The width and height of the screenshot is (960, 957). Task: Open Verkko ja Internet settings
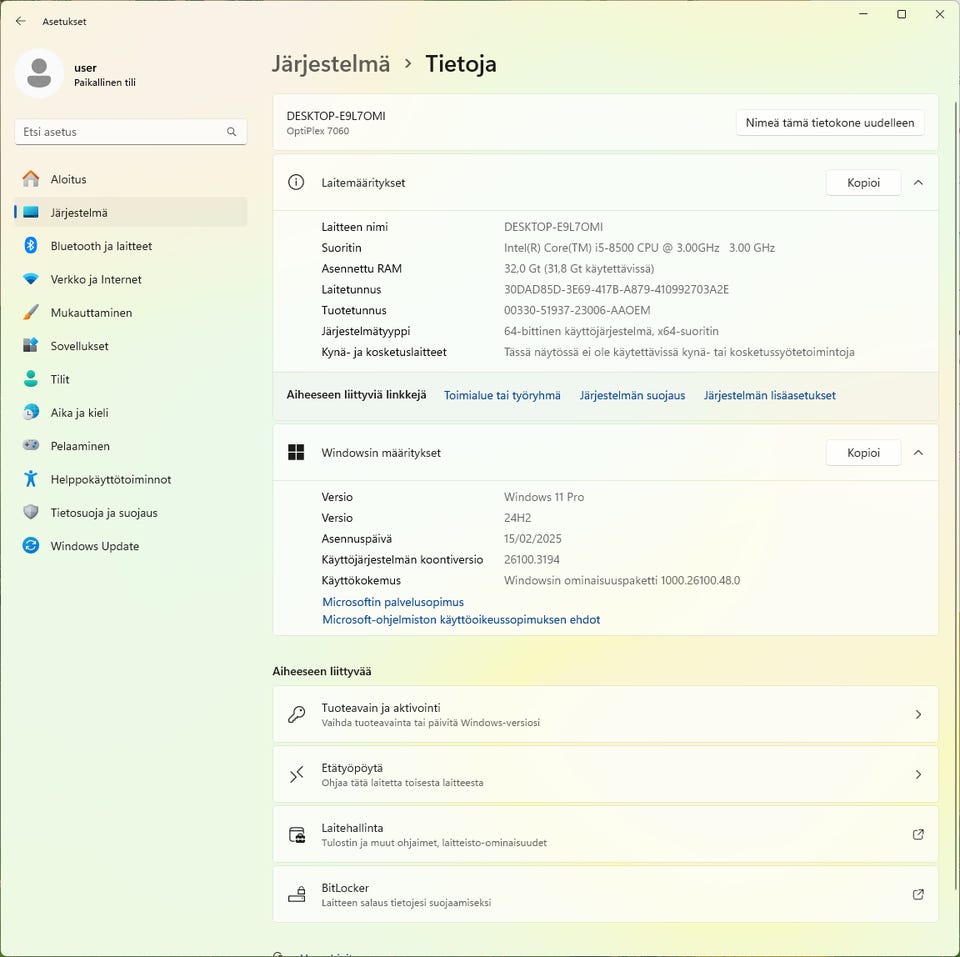point(130,279)
